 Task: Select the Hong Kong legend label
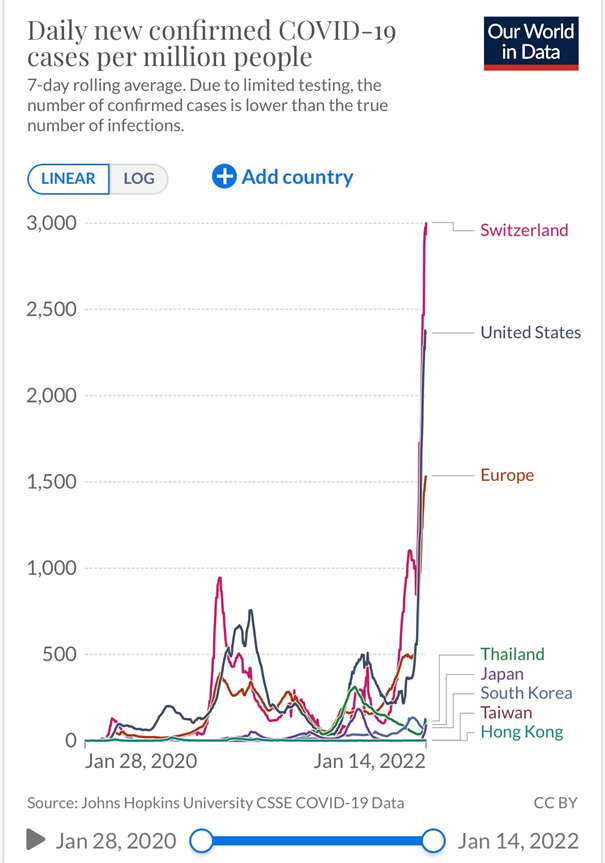coord(521,732)
